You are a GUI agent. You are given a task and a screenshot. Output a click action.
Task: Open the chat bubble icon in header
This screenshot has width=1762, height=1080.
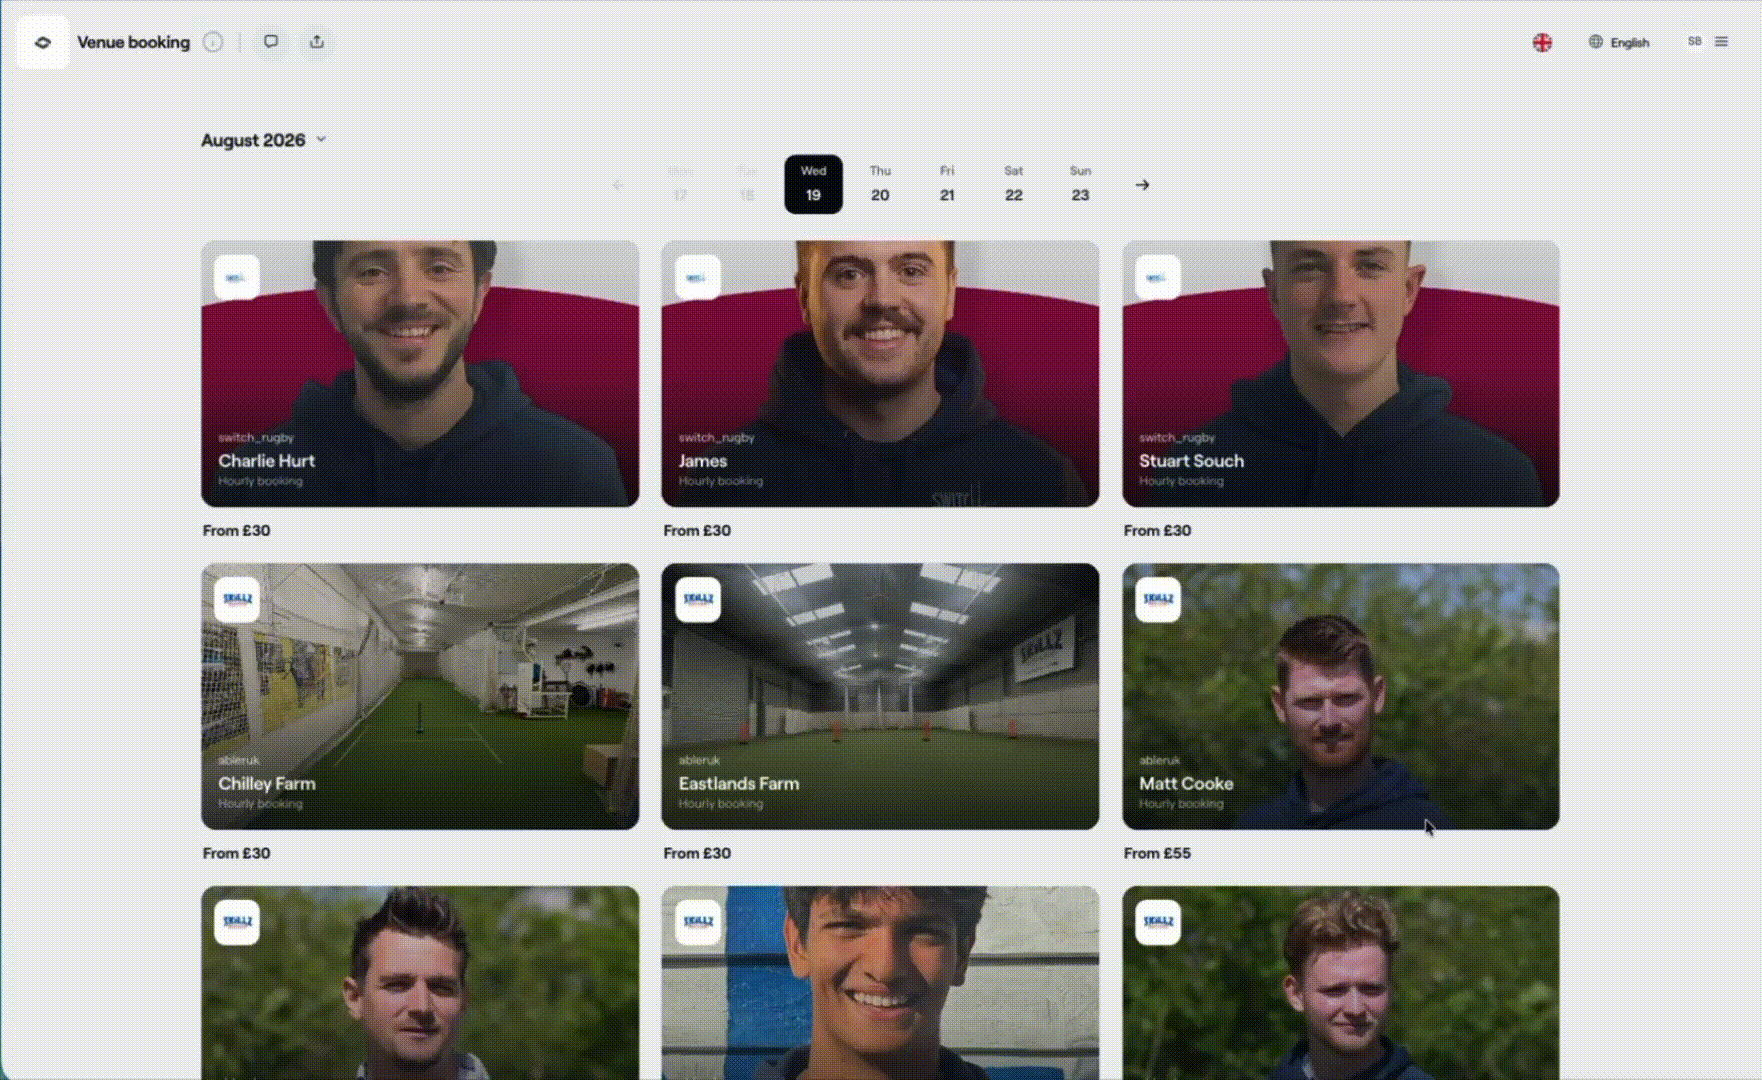coord(271,42)
